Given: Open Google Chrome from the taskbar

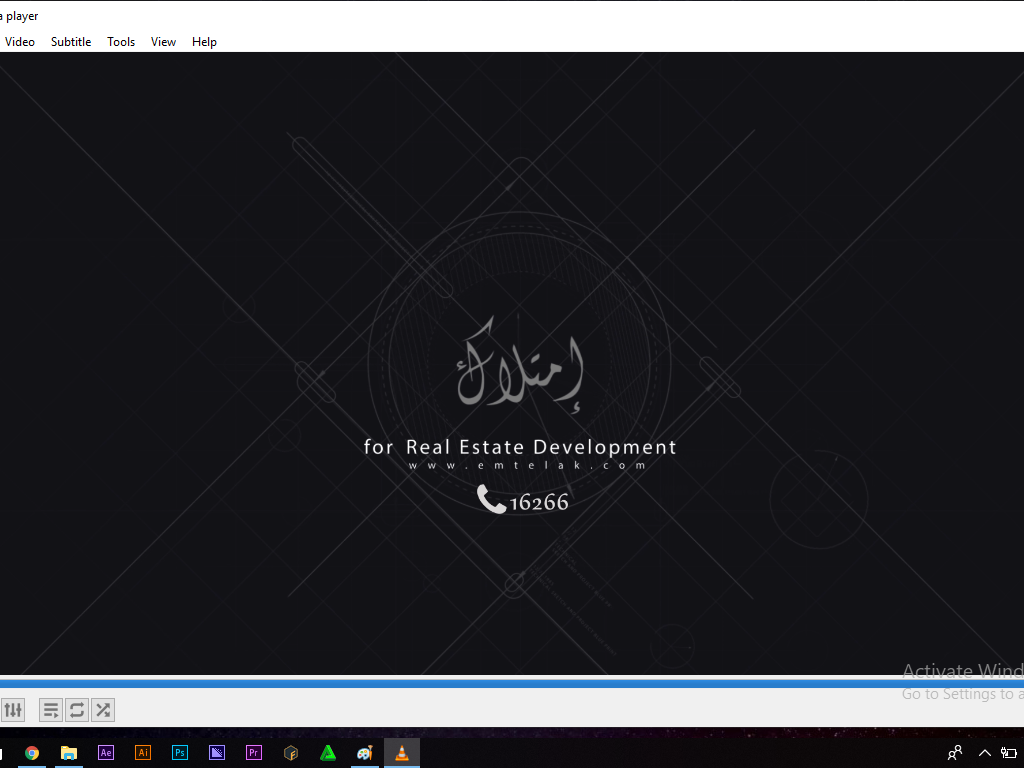Looking at the screenshot, I should coord(31,753).
